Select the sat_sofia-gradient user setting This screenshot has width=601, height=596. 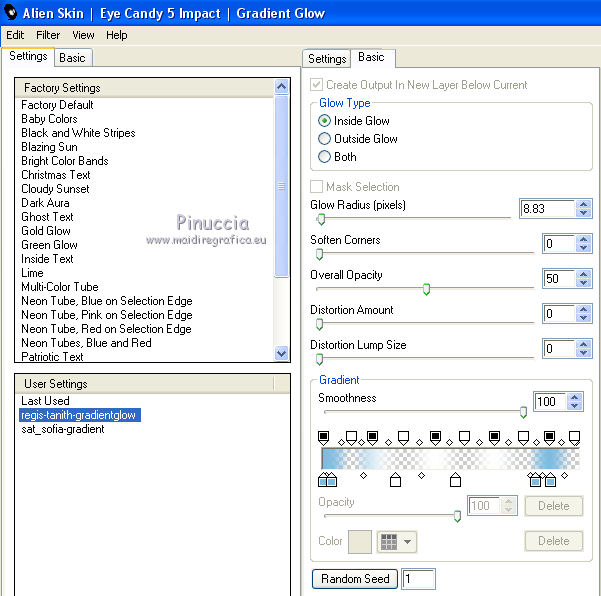pyautogui.click(x=63, y=429)
